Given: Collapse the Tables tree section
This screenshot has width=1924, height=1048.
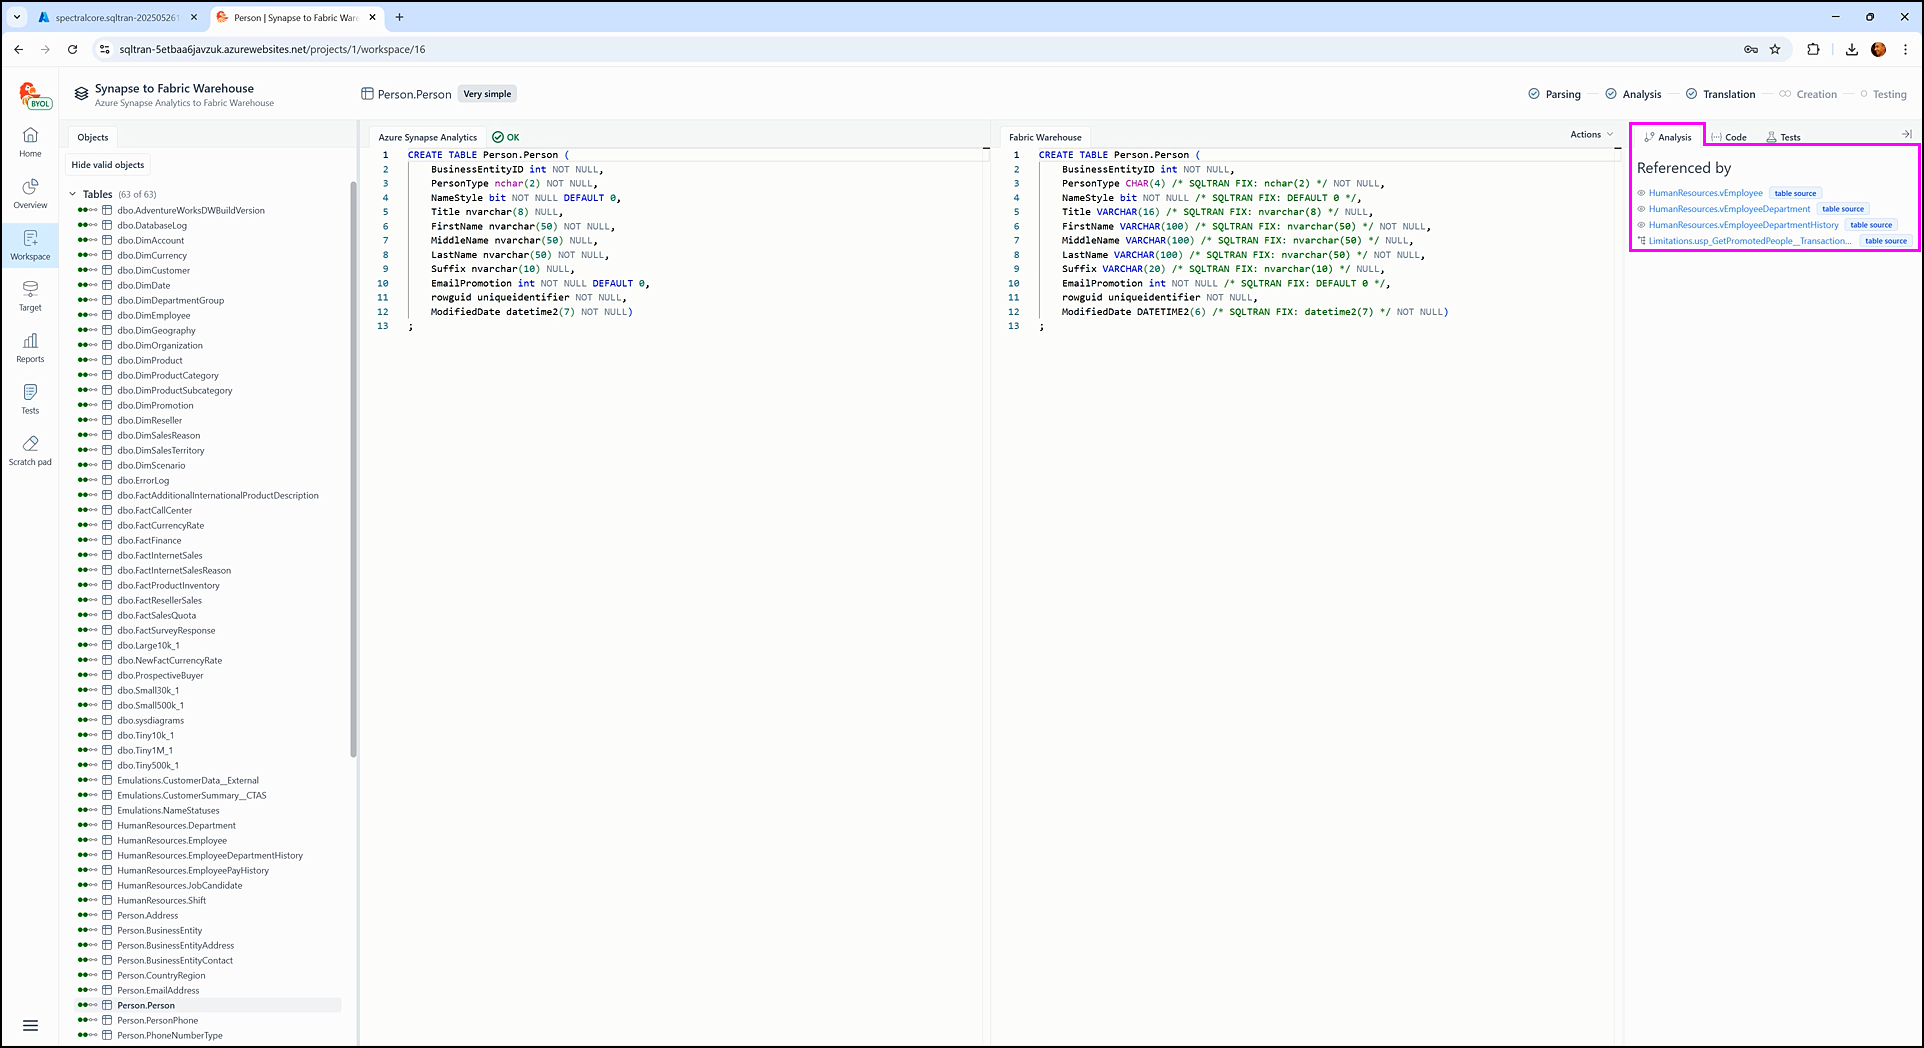Looking at the screenshot, I should pyautogui.click(x=73, y=194).
